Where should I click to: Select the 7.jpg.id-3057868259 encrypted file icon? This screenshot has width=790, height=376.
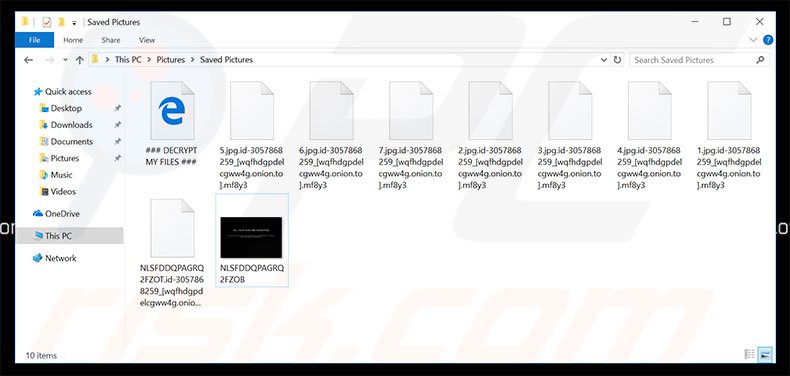pyautogui.click(x=411, y=110)
